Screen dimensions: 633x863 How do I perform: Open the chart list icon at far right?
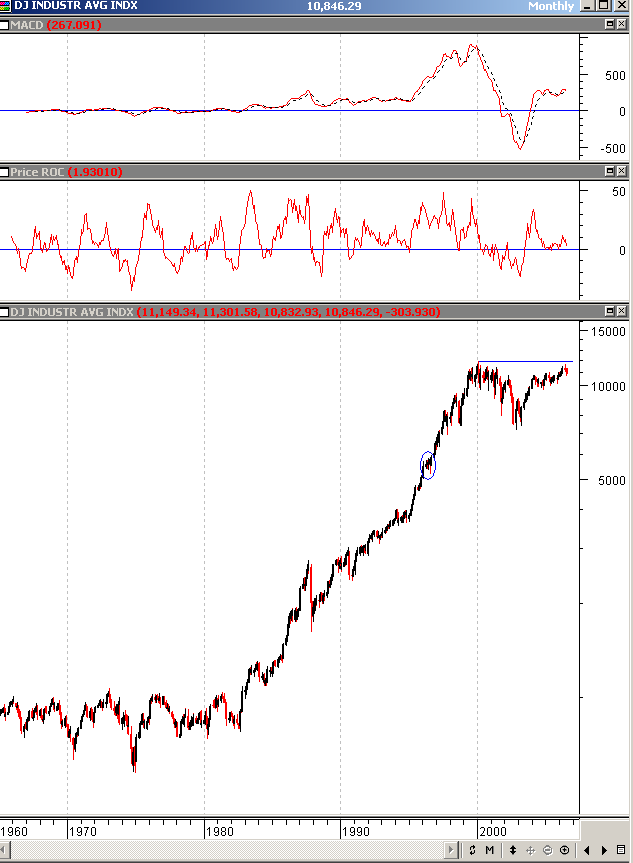coord(621,850)
